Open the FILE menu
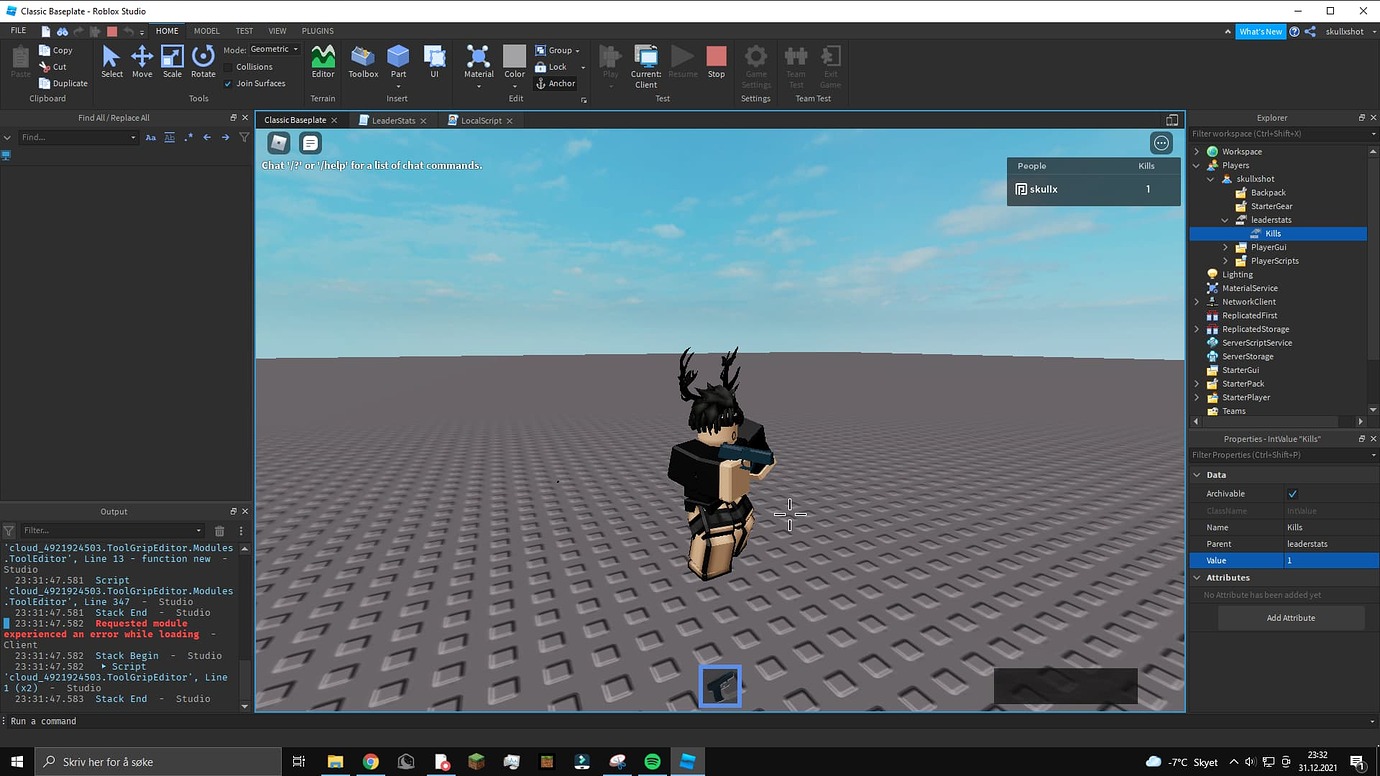 18,31
